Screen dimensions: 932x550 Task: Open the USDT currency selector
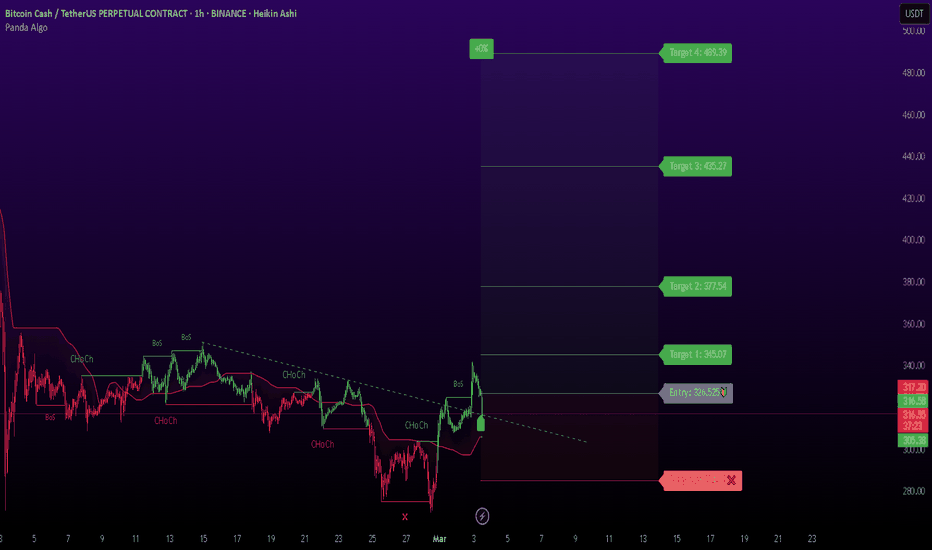(x=914, y=14)
